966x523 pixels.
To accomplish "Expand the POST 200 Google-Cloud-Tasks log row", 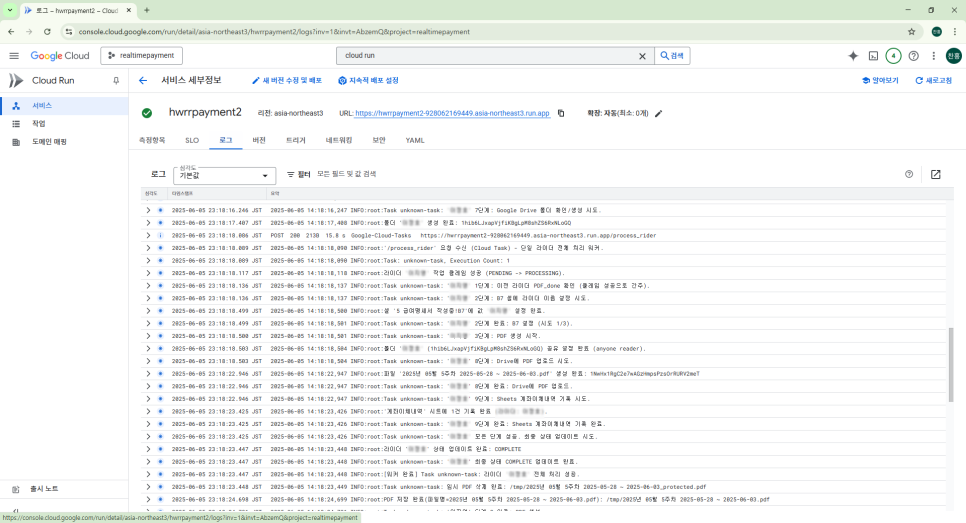I will click(148, 235).
